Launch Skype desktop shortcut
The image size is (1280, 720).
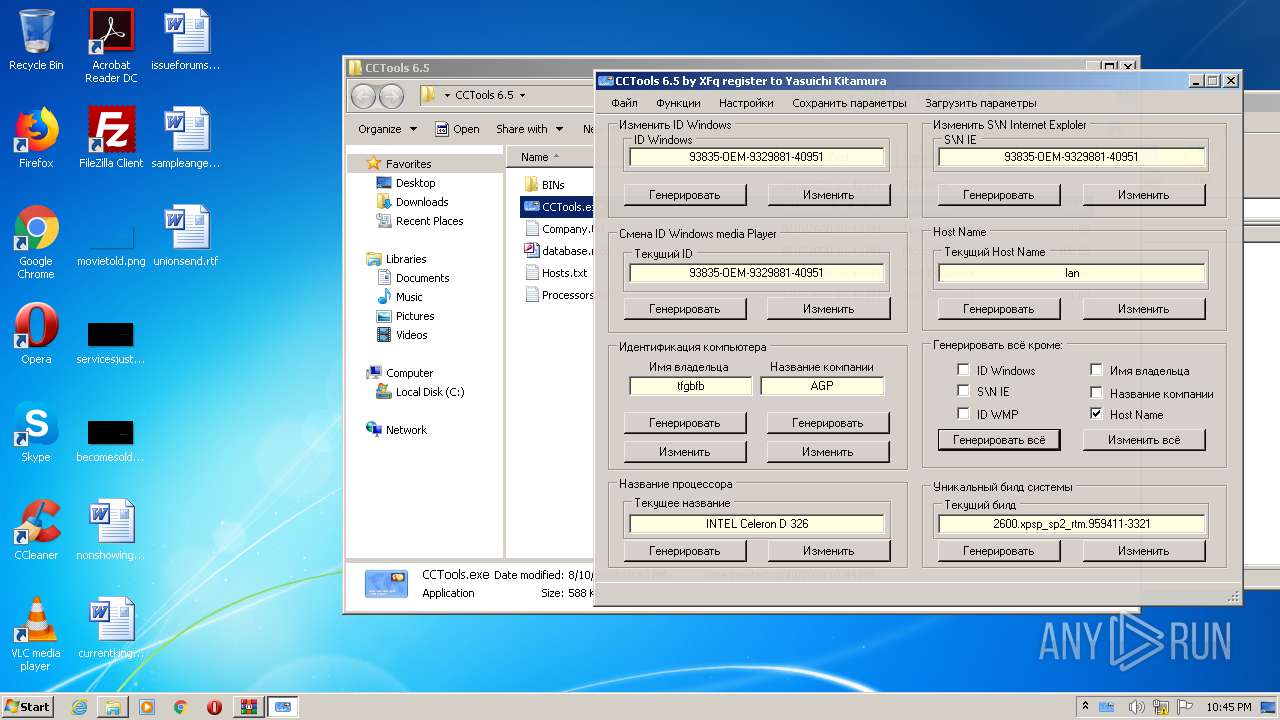36,432
